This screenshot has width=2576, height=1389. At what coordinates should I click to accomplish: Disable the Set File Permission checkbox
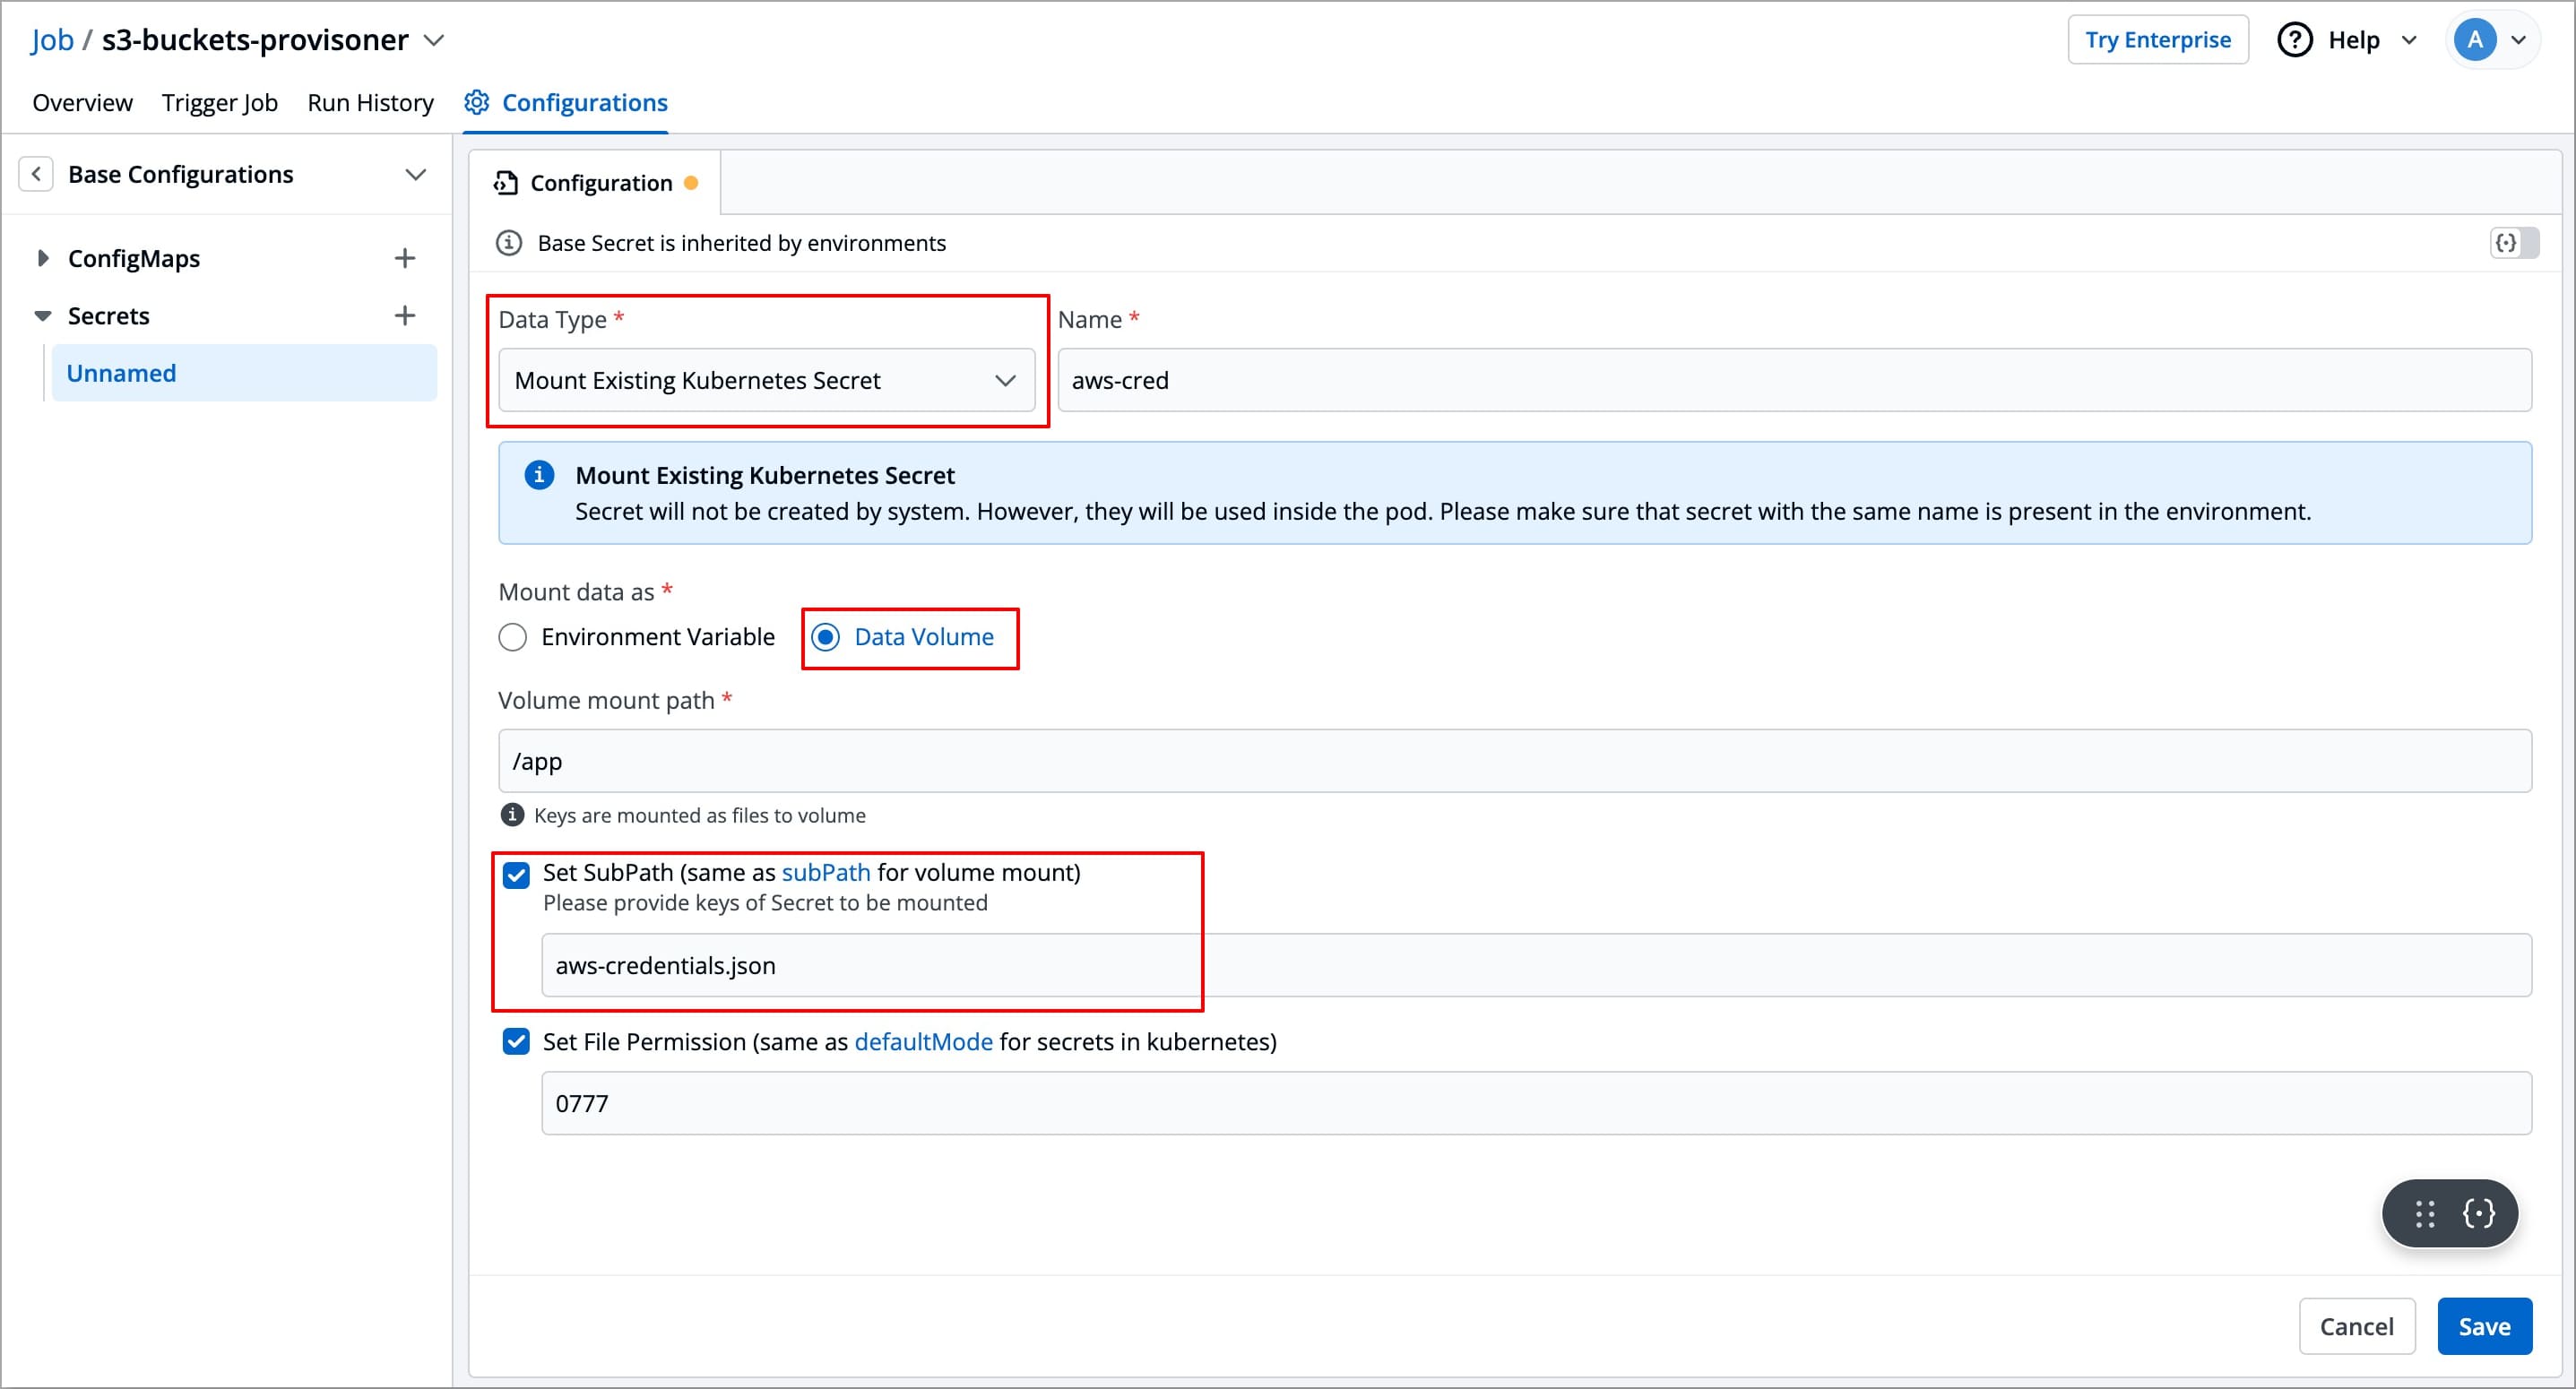pyautogui.click(x=516, y=1041)
